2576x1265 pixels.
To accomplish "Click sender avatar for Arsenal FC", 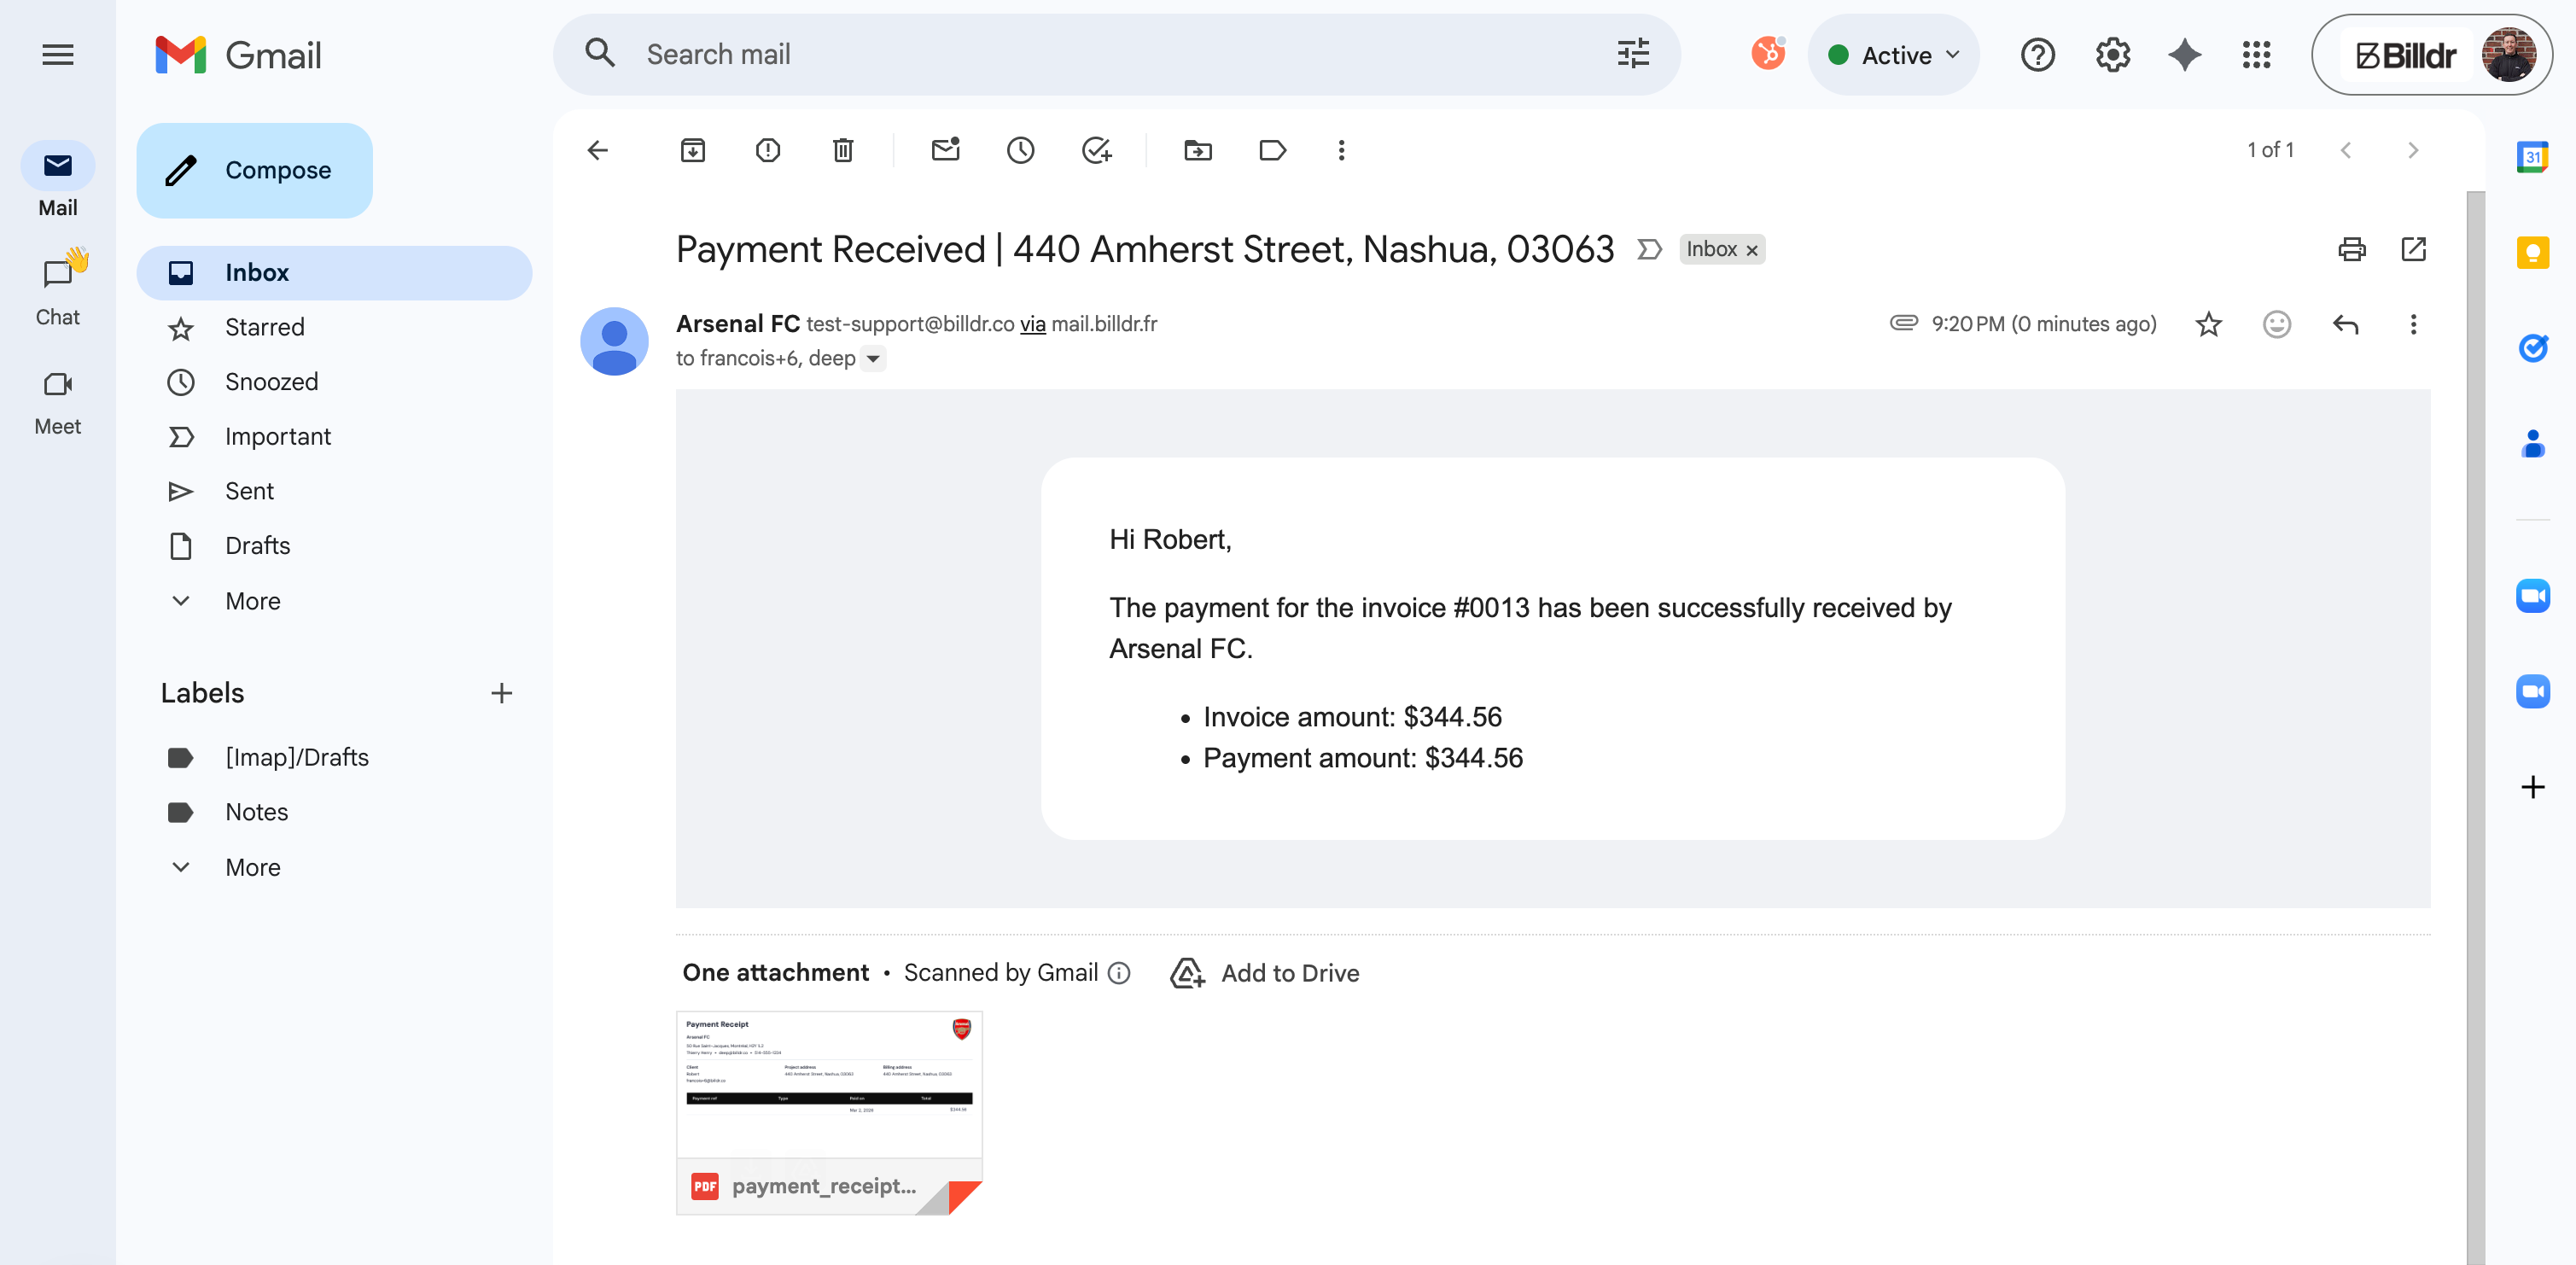I will coord(614,341).
